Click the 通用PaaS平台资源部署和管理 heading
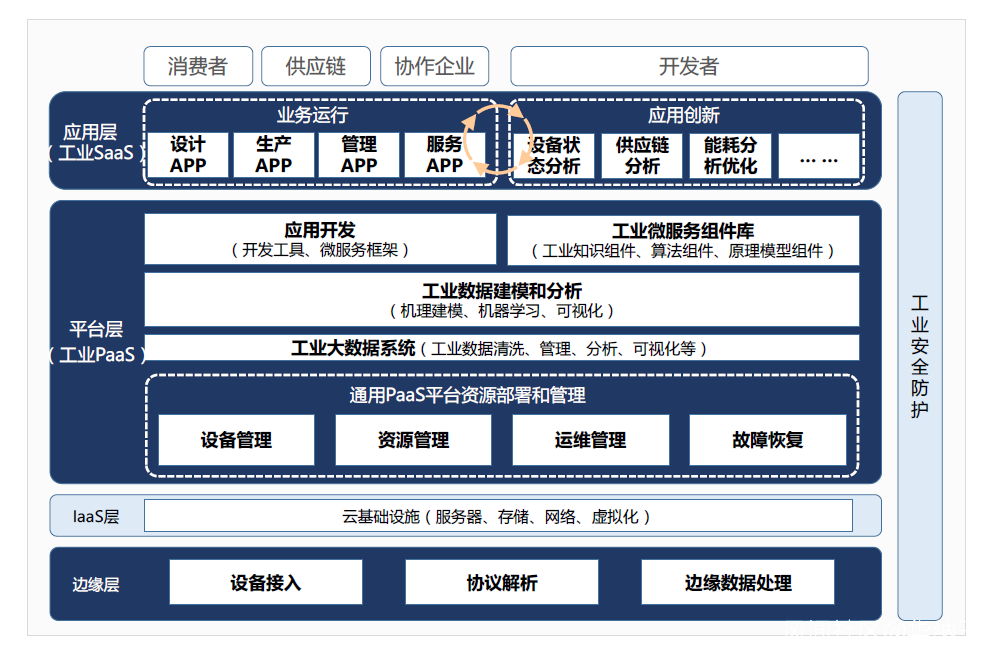 coord(467,395)
